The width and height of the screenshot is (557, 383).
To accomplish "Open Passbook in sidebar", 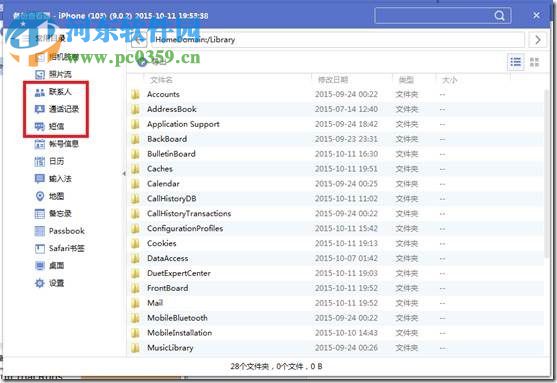I will pyautogui.click(x=60, y=231).
